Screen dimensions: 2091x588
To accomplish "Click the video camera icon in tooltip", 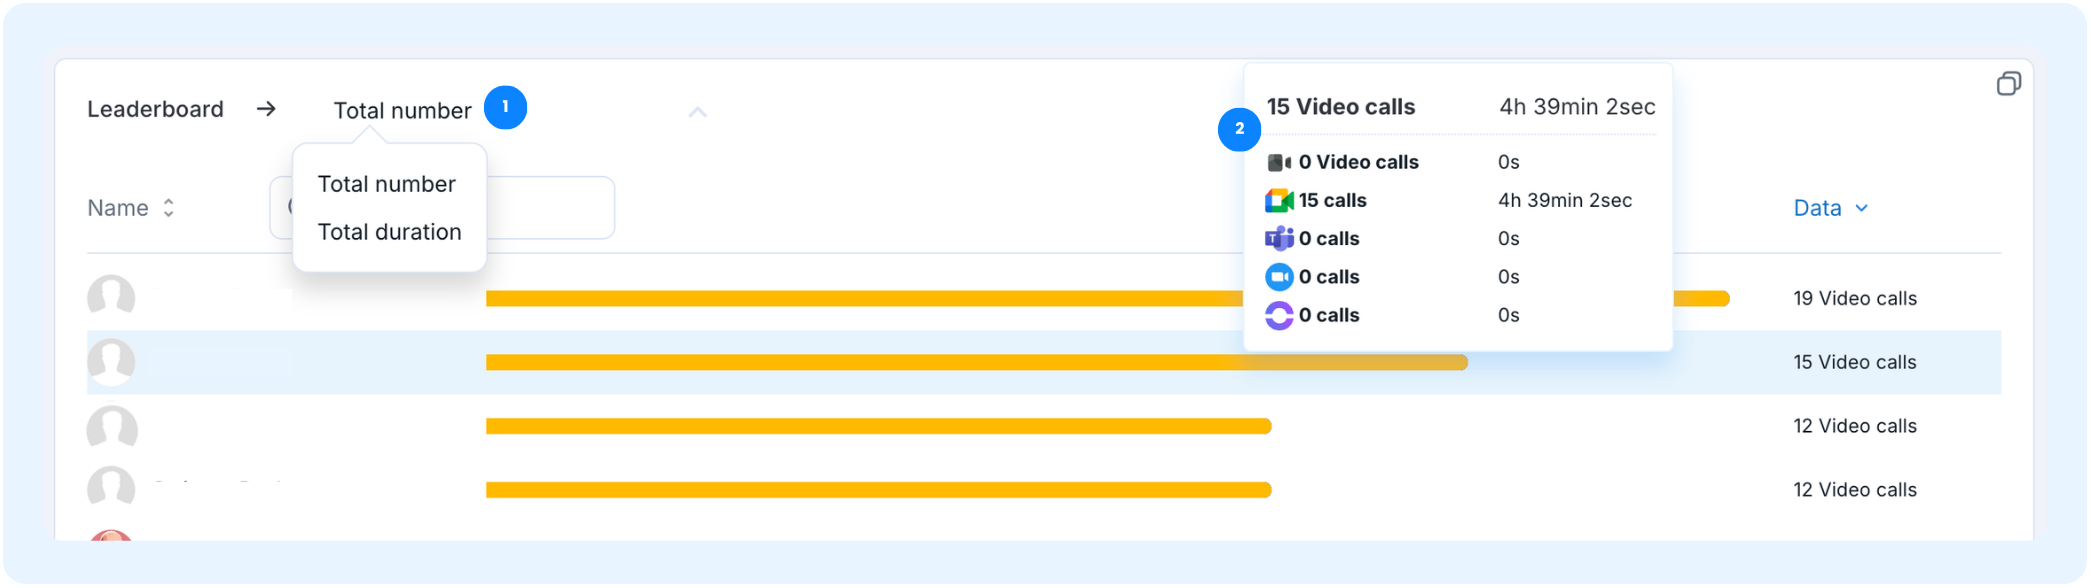I will pyautogui.click(x=1279, y=163).
